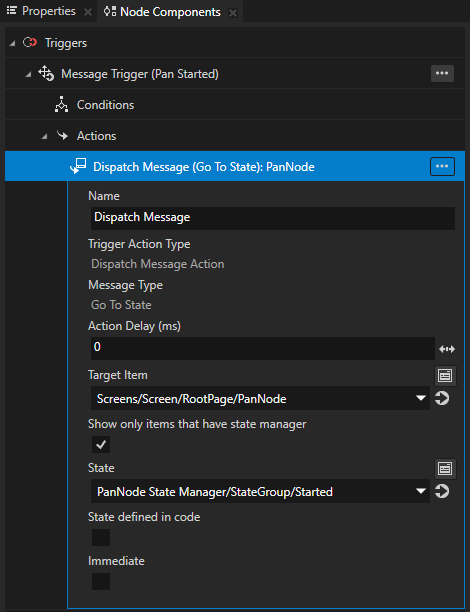Enable State defined in code checkbox
Screen dimensions: 470x612
click(x=101, y=537)
